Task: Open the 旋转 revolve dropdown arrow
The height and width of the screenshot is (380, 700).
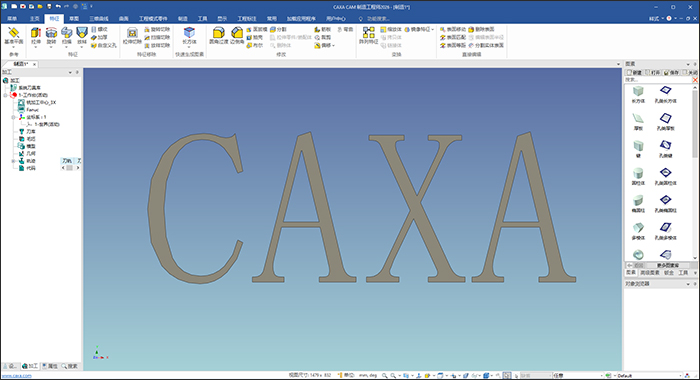Action: [x=51, y=47]
